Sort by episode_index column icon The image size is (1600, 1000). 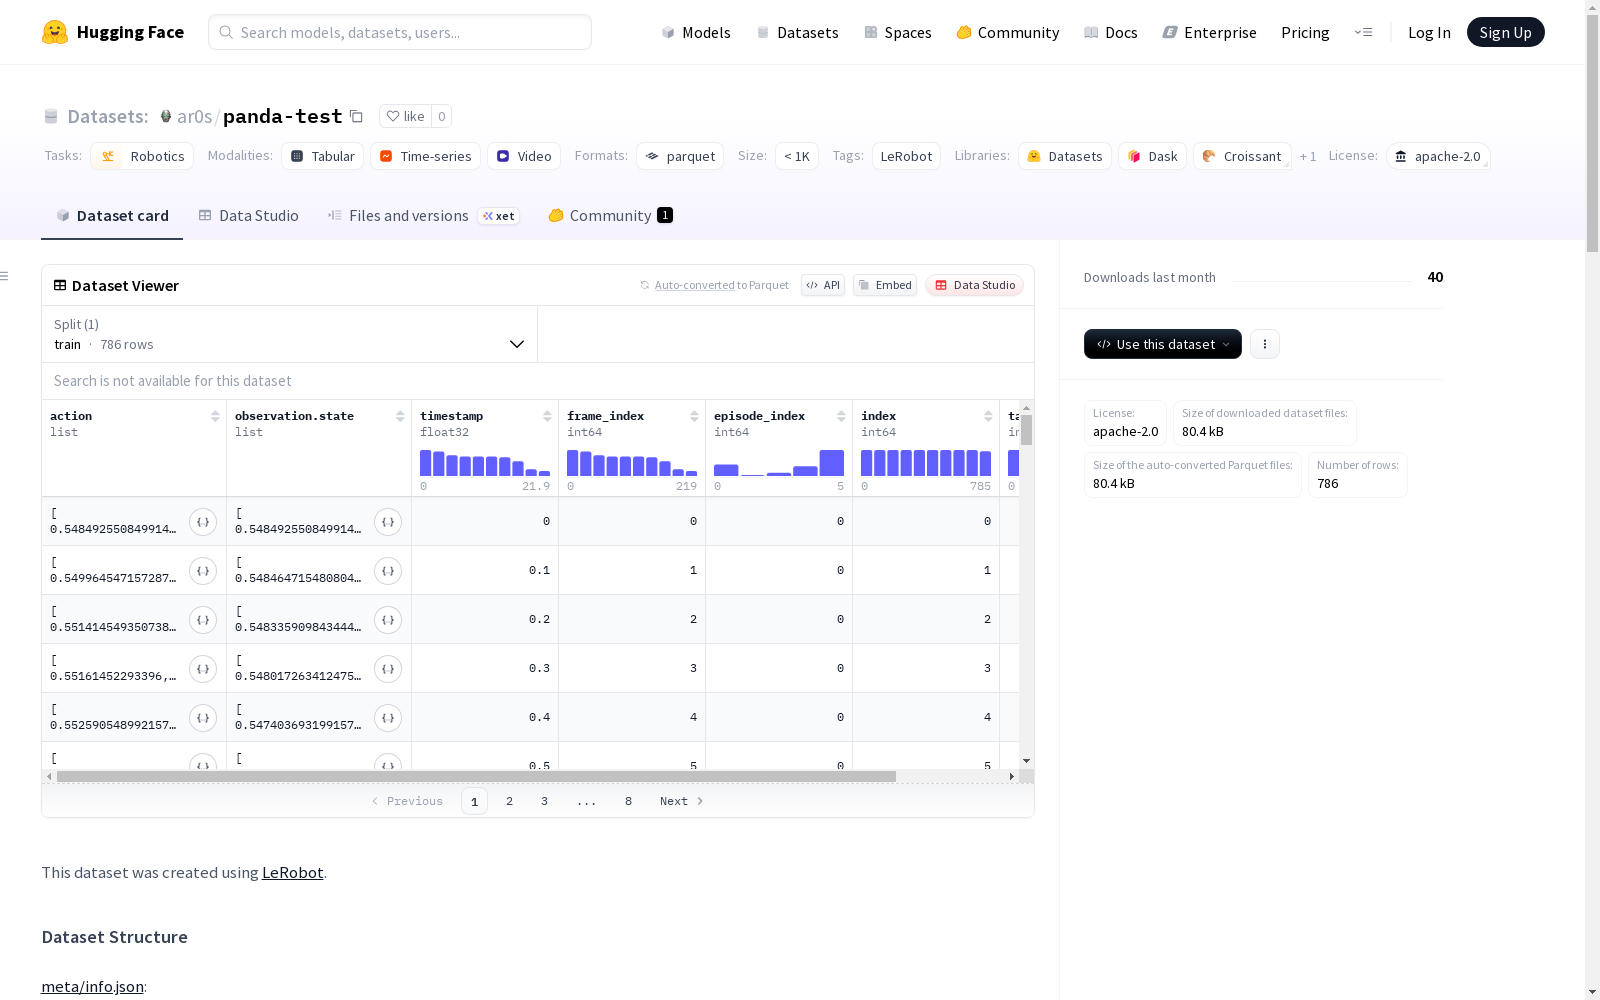[x=841, y=416]
